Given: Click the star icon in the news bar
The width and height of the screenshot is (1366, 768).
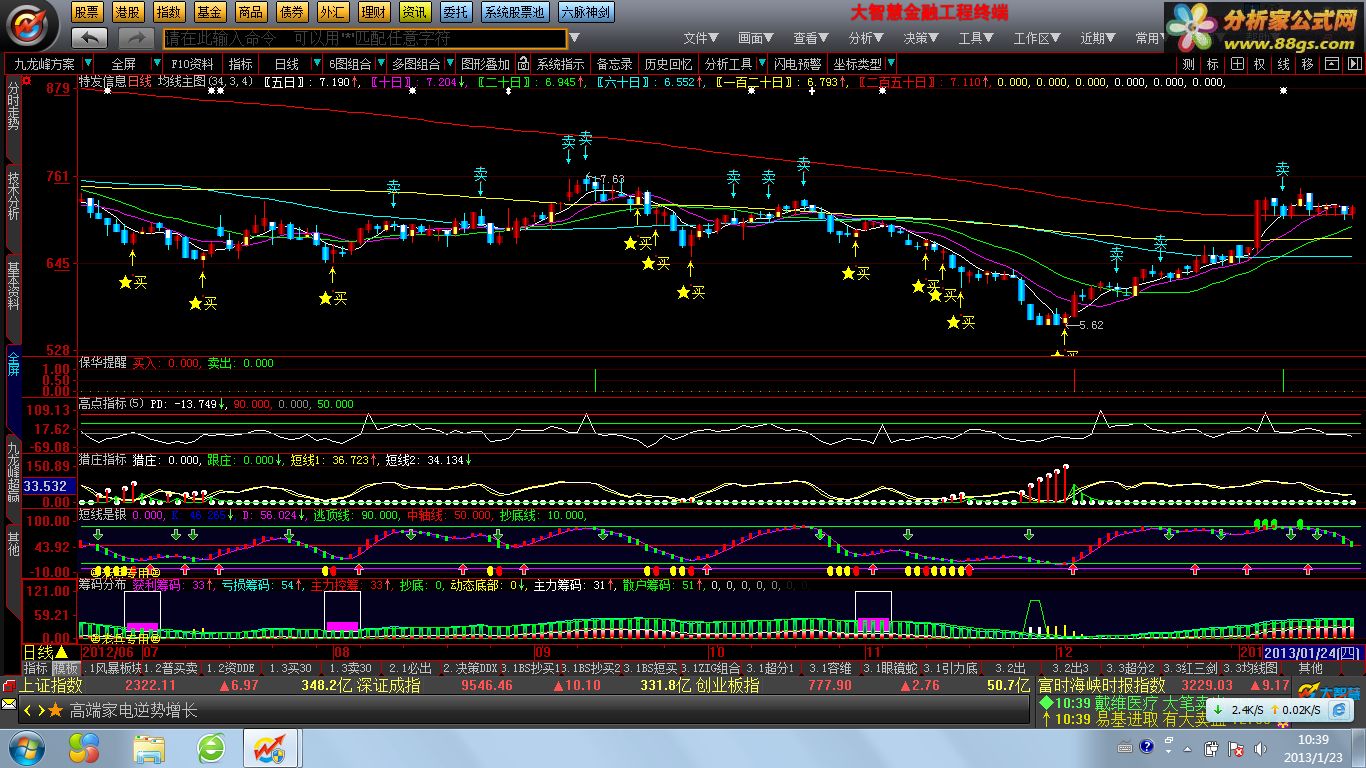Looking at the screenshot, I should 55,711.
